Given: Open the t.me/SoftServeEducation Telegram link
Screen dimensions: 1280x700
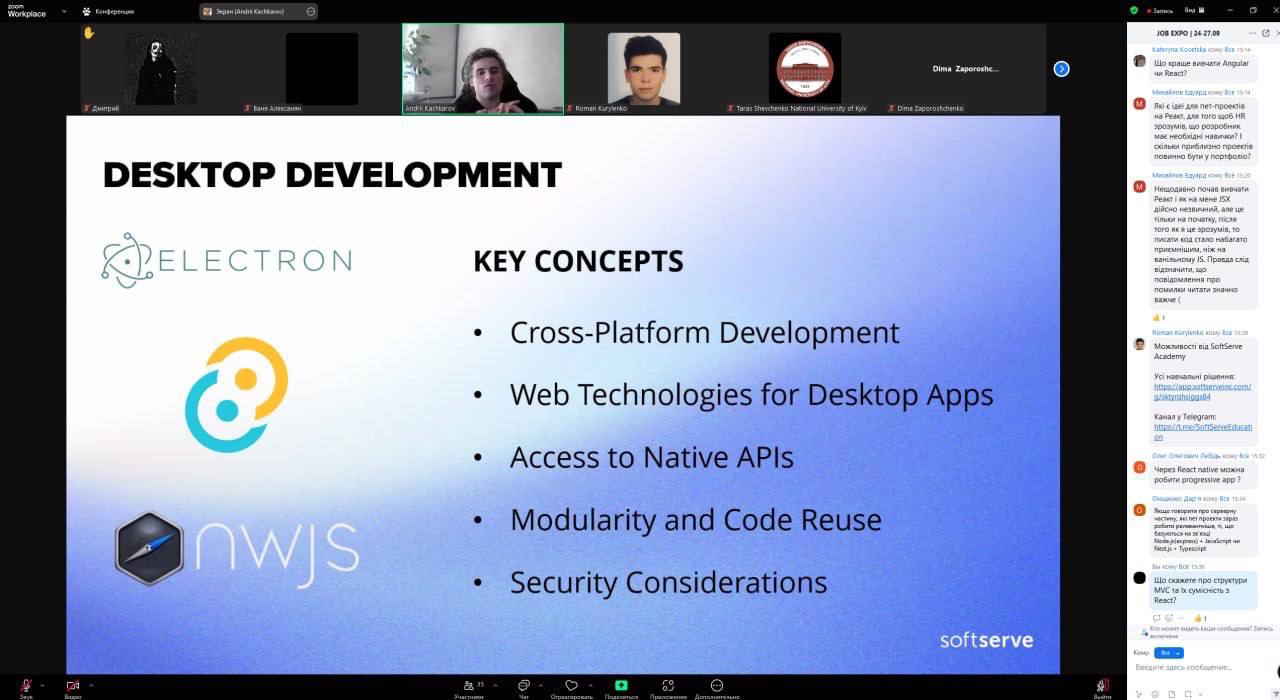Looking at the screenshot, I should (1202, 431).
